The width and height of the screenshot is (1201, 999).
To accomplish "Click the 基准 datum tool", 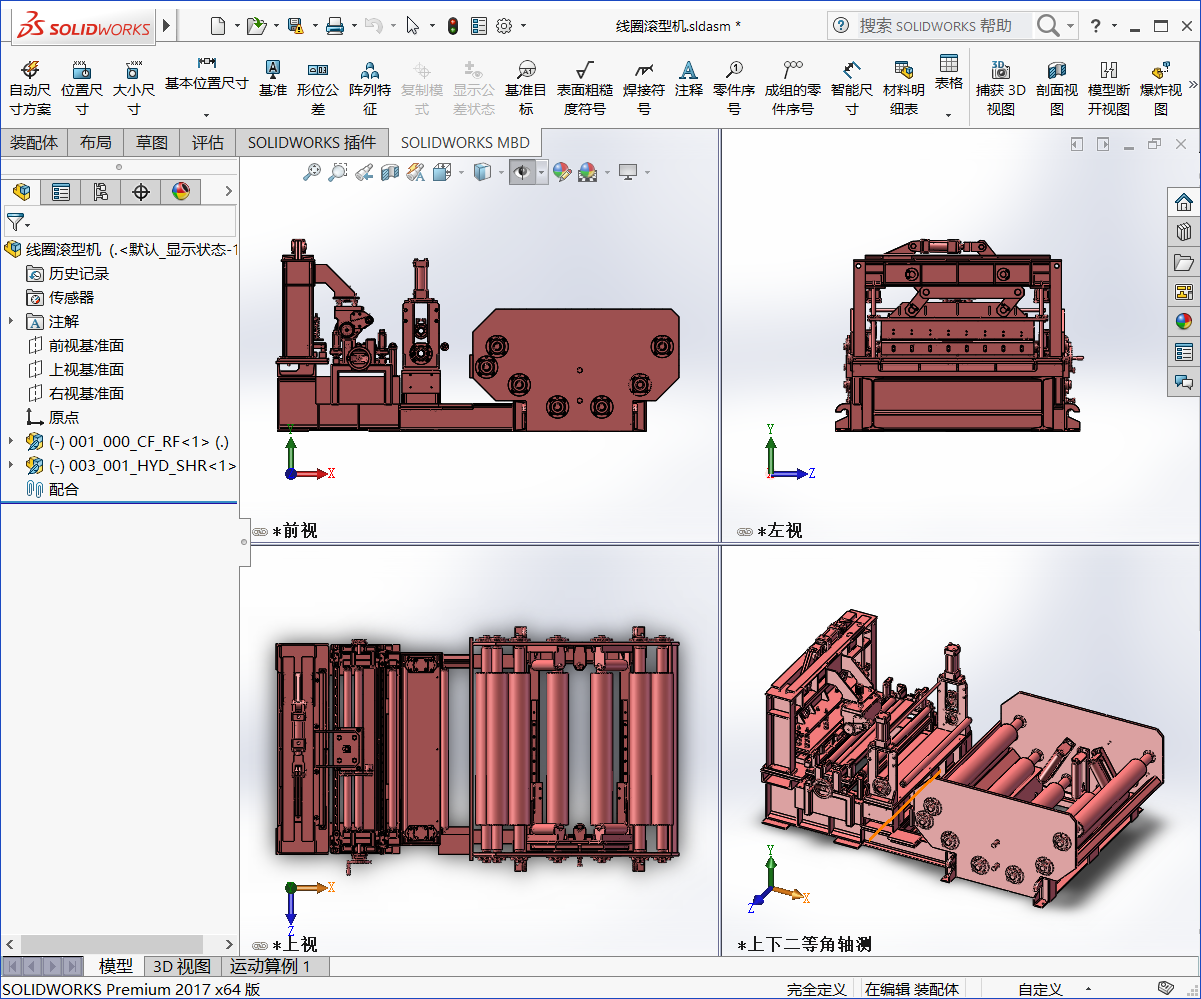I will coord(272,78).
